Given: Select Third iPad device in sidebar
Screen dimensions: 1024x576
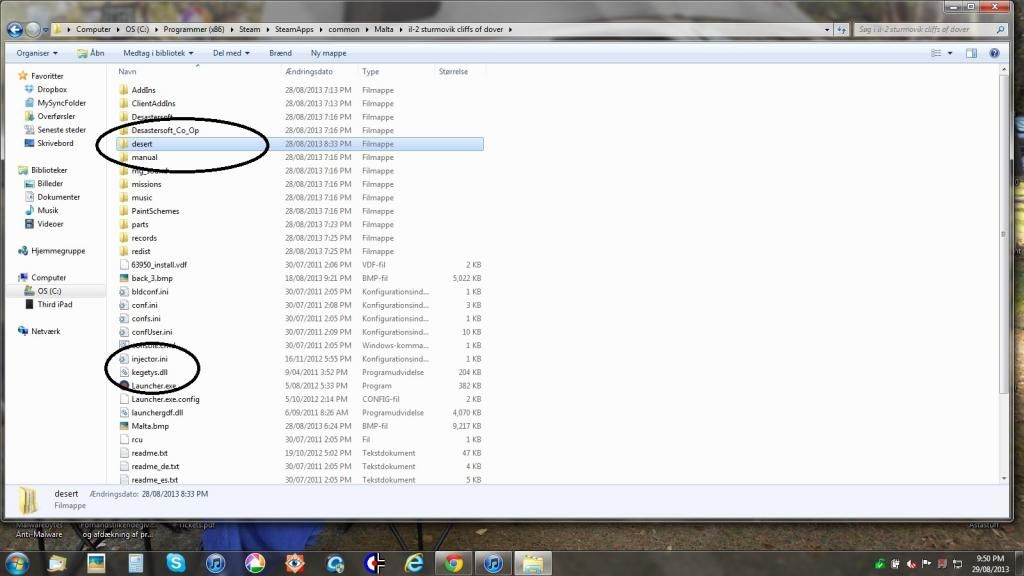Looking at the screenshot, I should tap(54, 304).
